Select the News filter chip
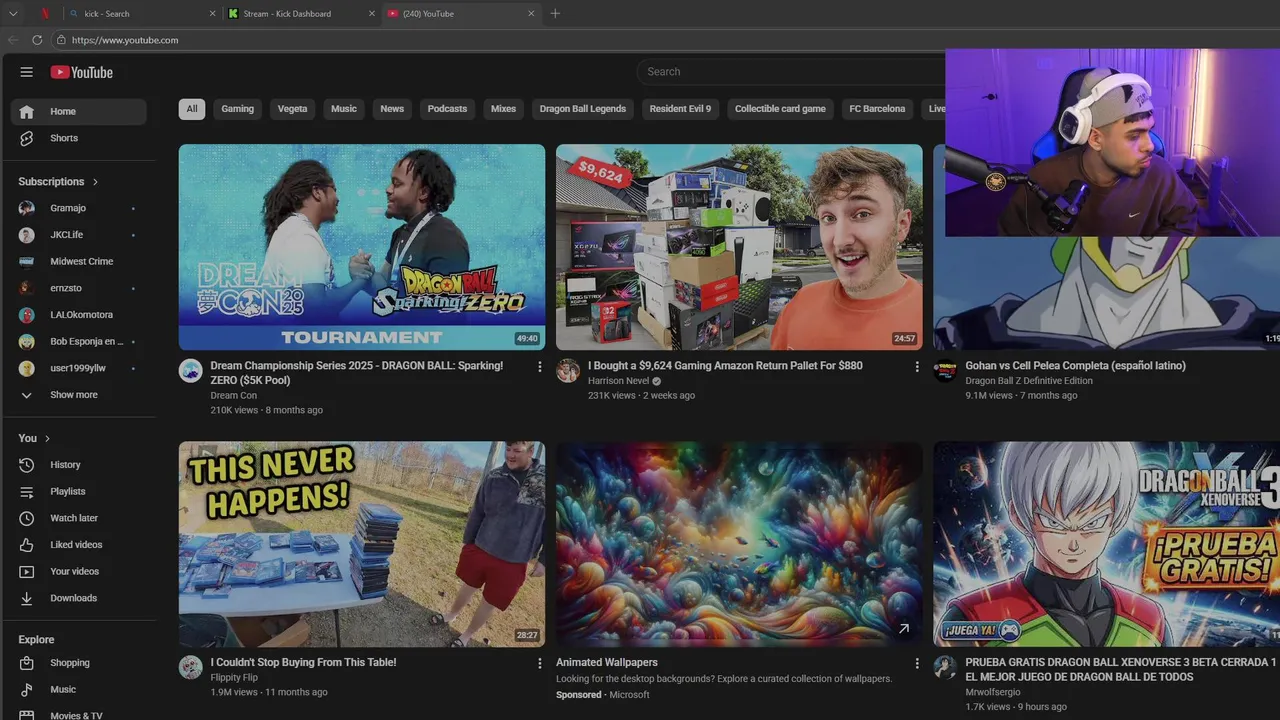Screen dimensions: 1280x720 point(392,109)
